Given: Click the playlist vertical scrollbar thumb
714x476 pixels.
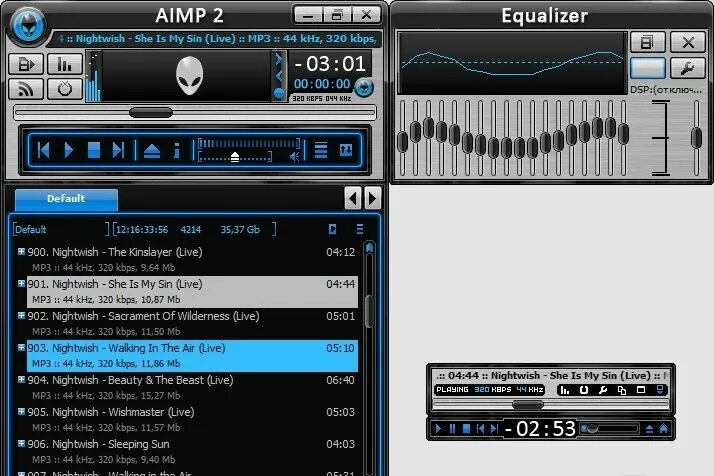Looking at the screenshot, I should 369,311.
